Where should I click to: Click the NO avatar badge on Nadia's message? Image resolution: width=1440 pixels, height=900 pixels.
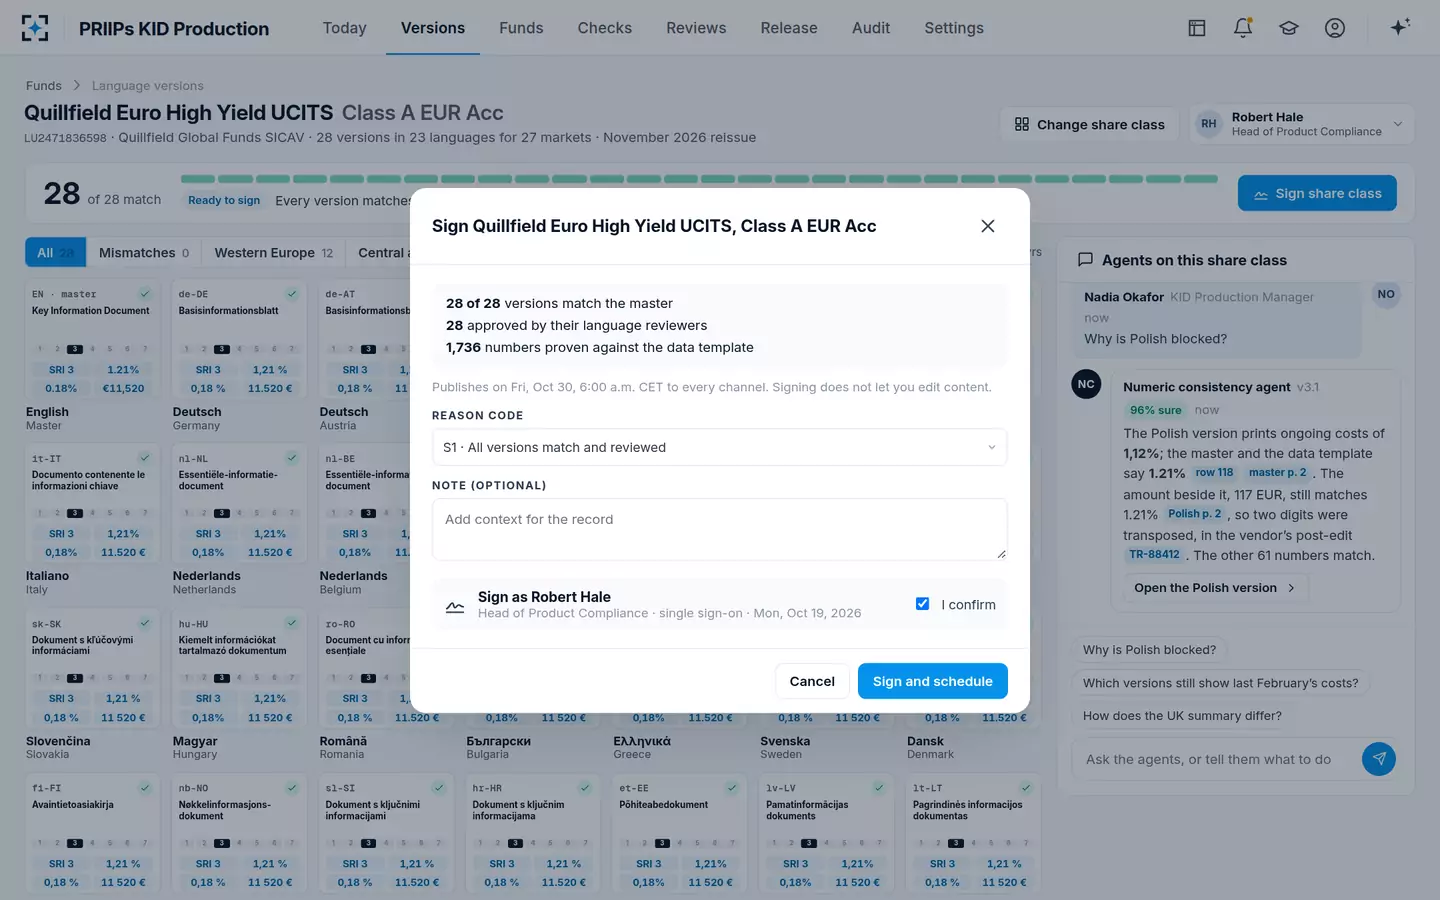[1386, 294]
